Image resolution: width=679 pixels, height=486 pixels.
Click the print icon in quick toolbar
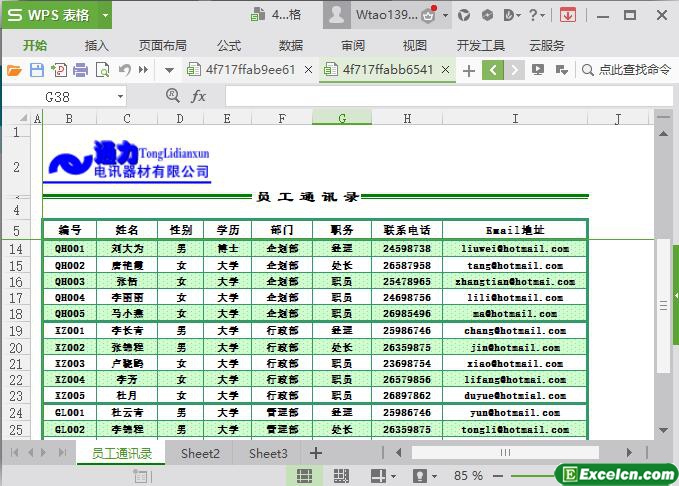[80, 70]
